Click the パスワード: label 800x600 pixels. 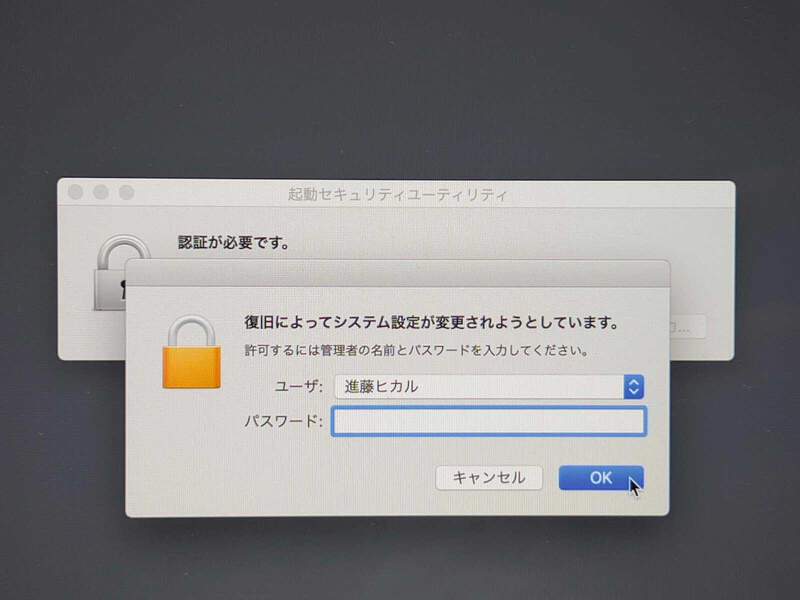pyautogui.click(x=283, y=421)
